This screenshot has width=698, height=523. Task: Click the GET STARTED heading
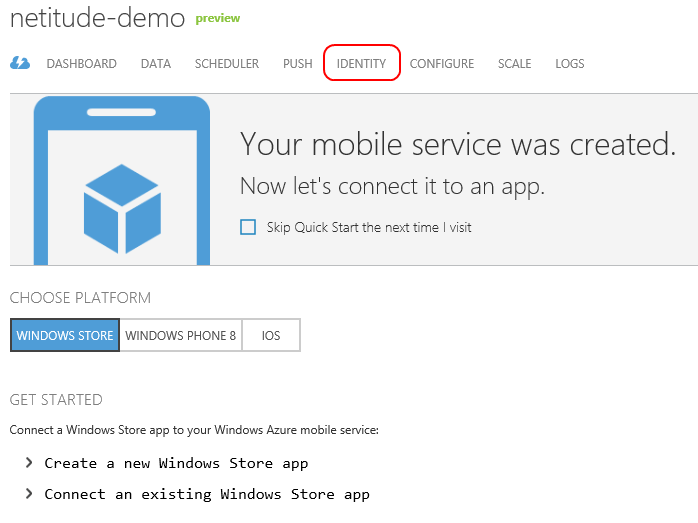(x=56, y=400)
